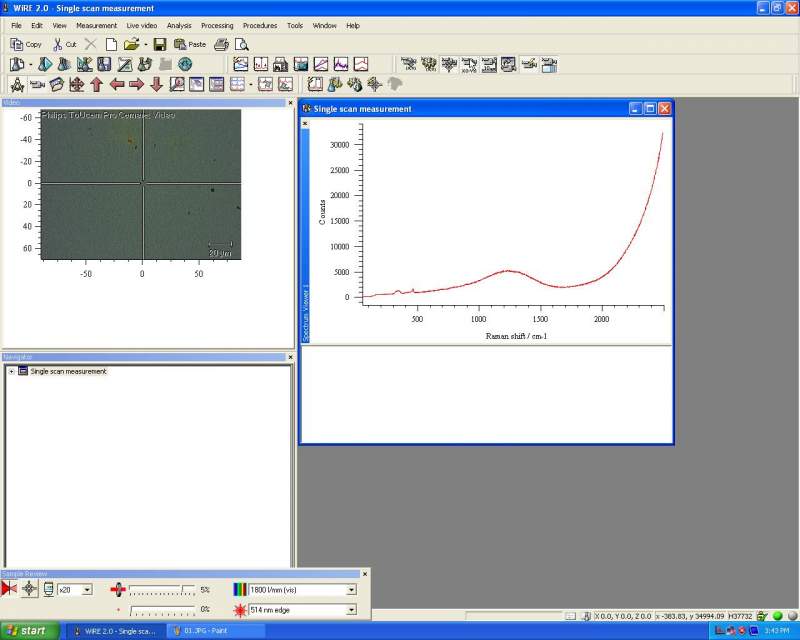Open the Measurement menu

coord(96,25)
